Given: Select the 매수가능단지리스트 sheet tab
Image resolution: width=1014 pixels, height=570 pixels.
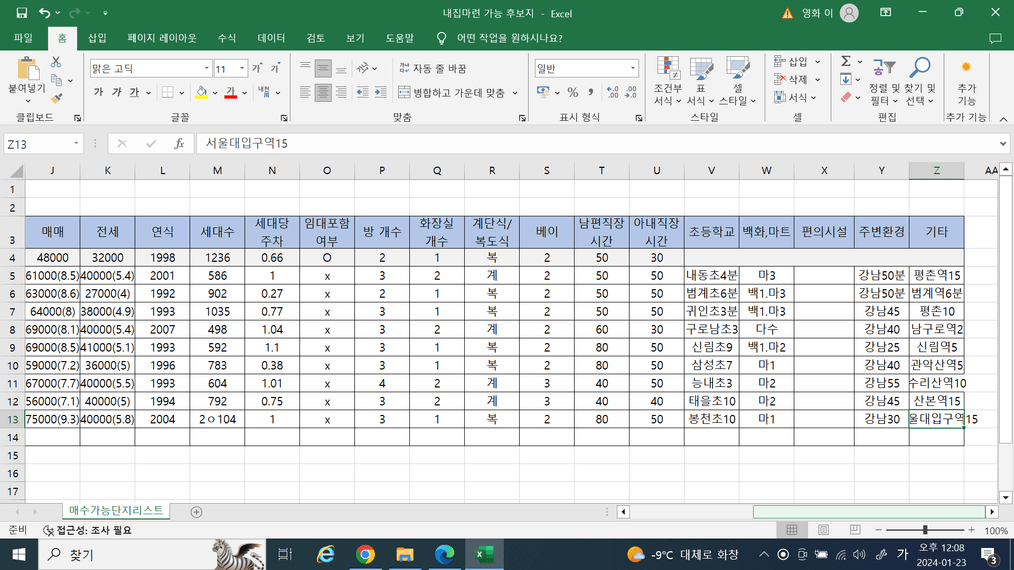Looking at the screenshot, I should (x=116, y=510).
